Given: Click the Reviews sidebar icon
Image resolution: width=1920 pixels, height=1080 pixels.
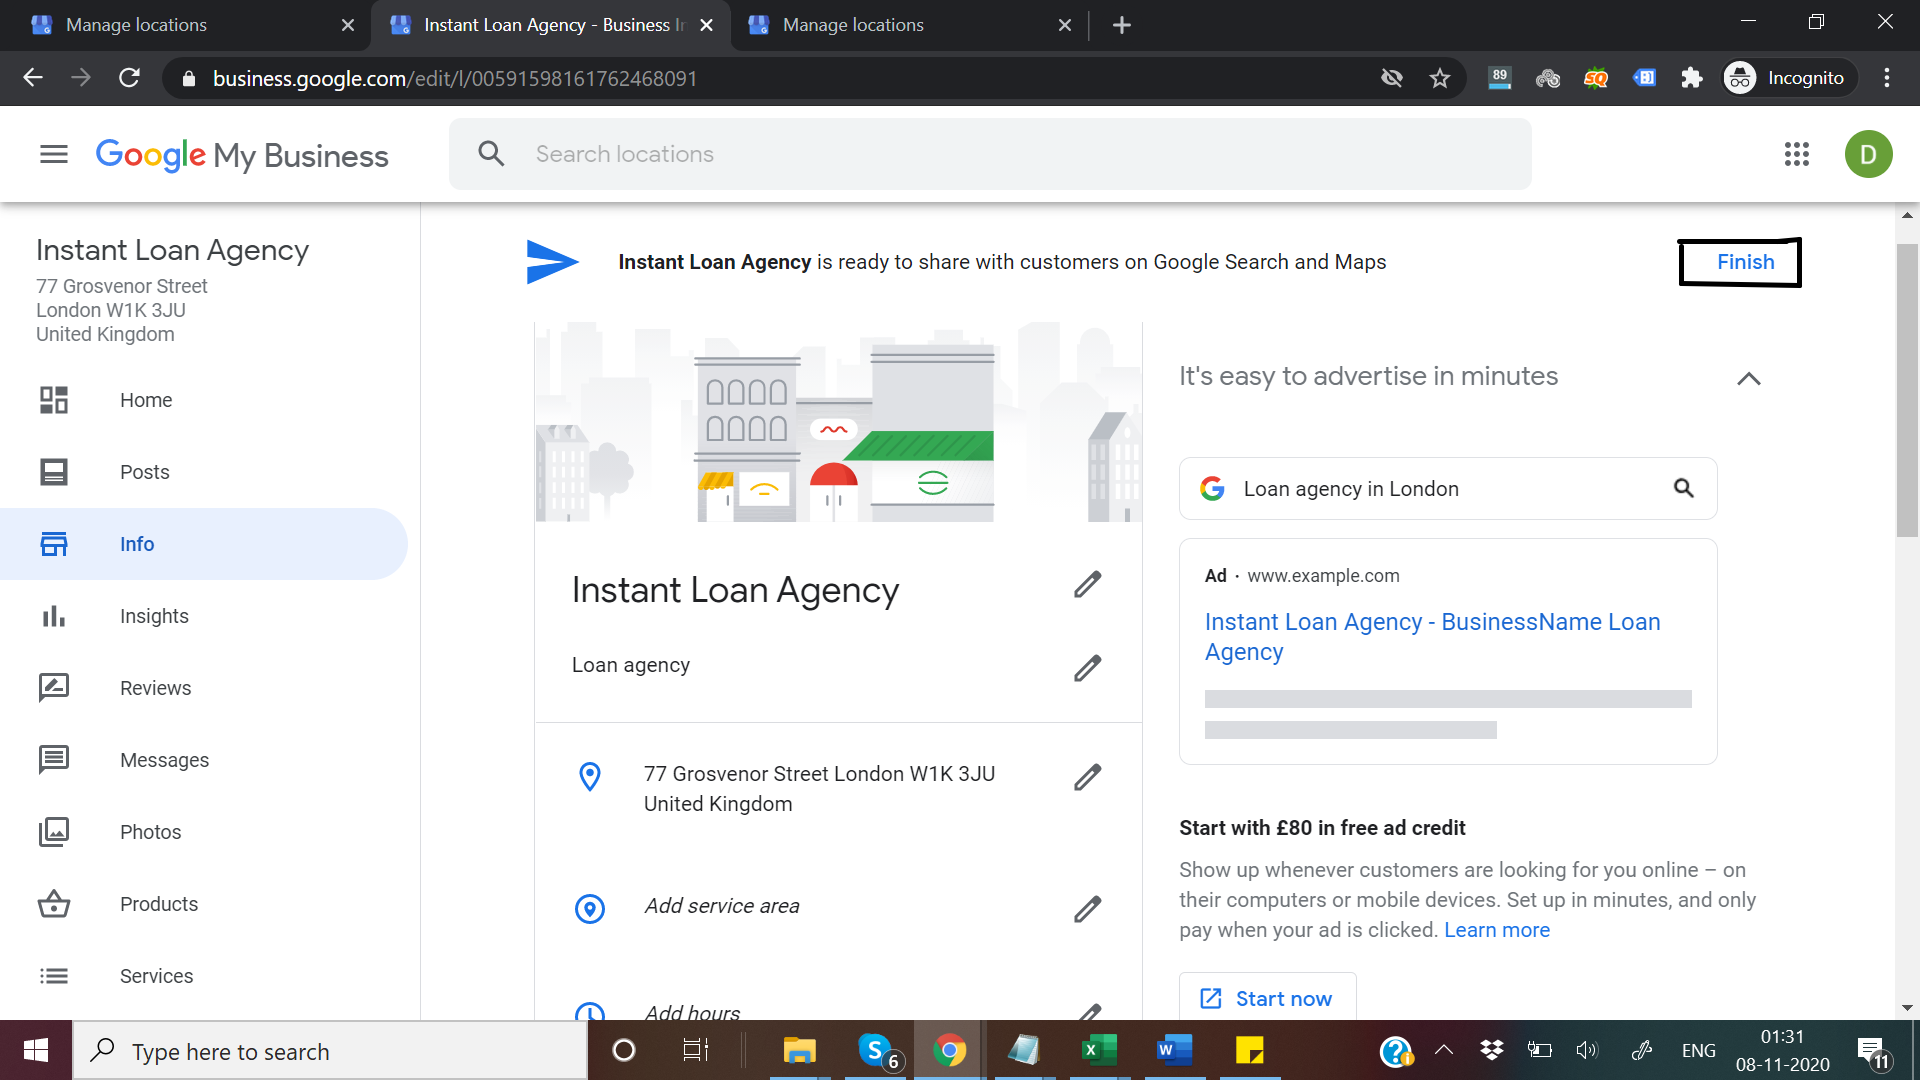Looking at the screenshot, I should [x=54, y=688].
